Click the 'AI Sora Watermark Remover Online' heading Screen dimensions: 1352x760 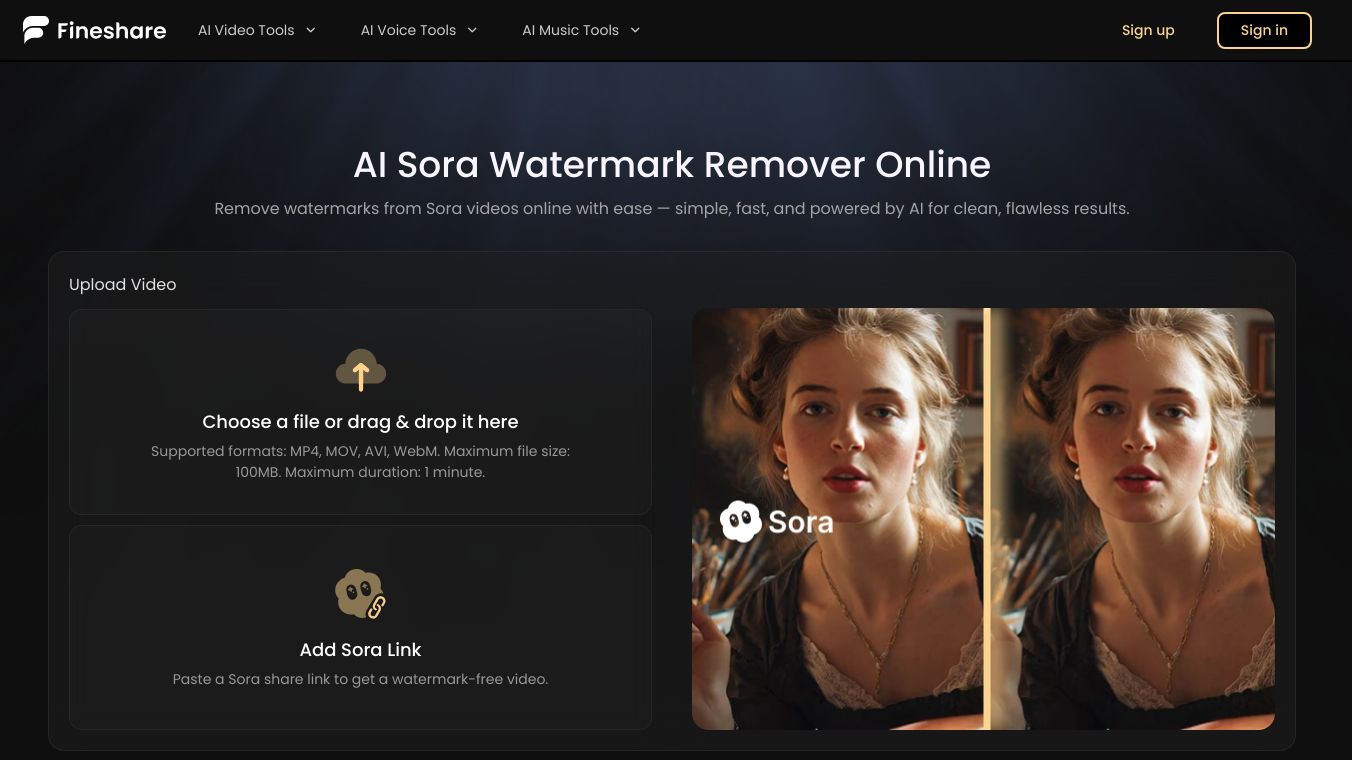[x=672, y=164]
